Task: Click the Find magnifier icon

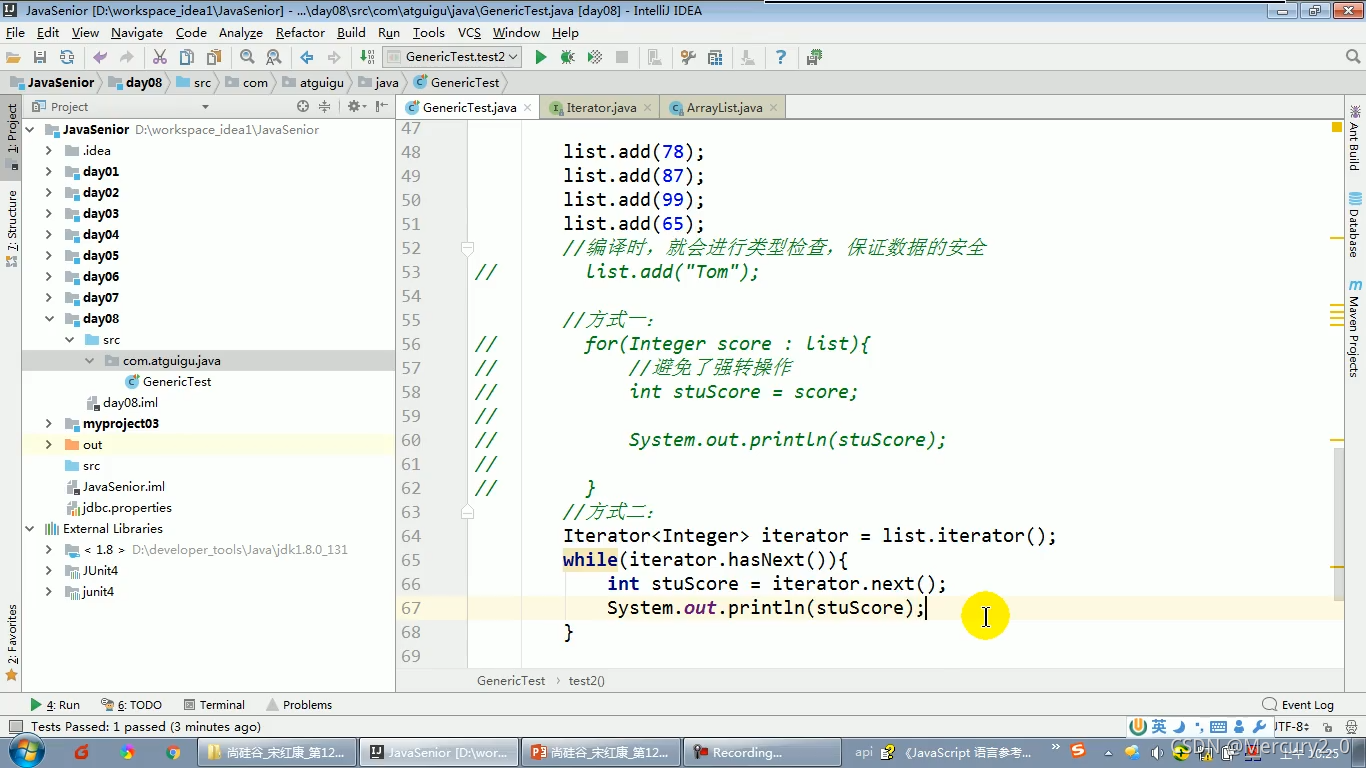Action: point(247,57)
